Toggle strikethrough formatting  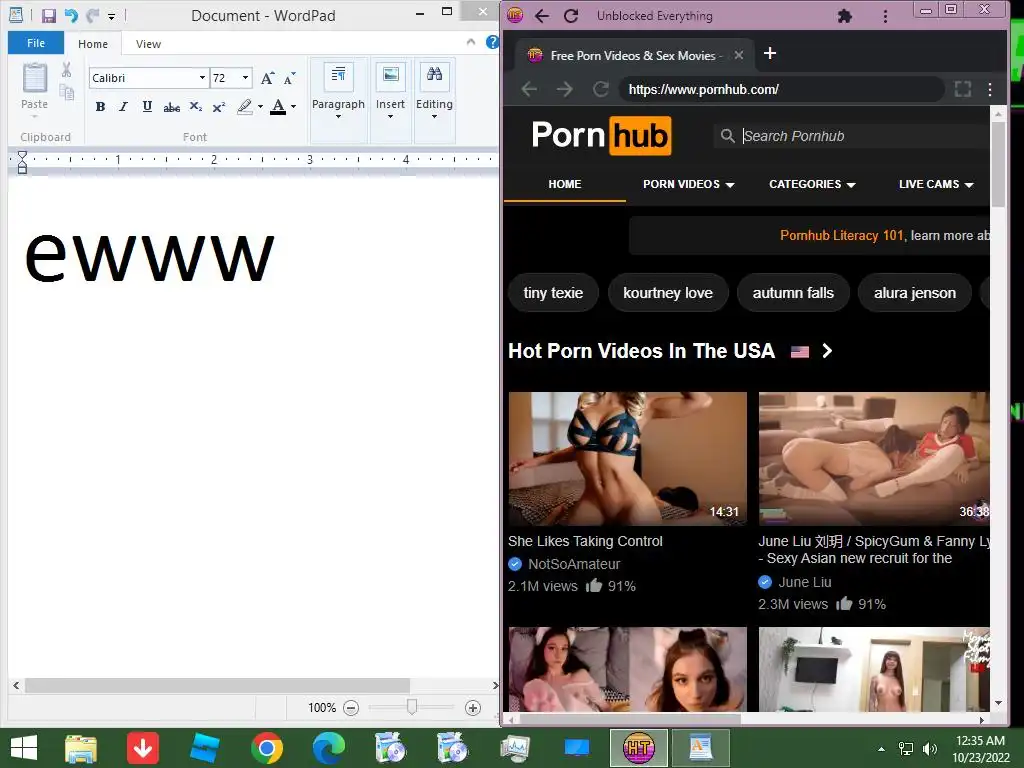[171, 107]
